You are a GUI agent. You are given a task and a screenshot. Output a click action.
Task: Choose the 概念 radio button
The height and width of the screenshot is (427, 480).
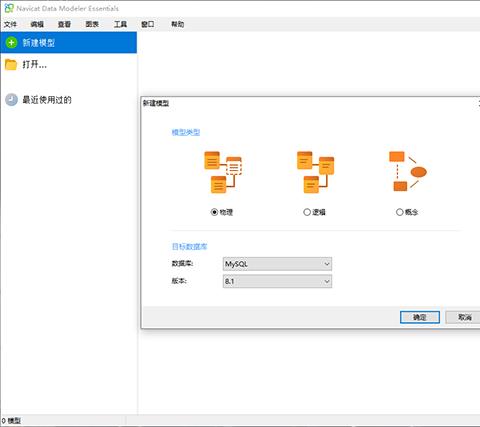400,212
